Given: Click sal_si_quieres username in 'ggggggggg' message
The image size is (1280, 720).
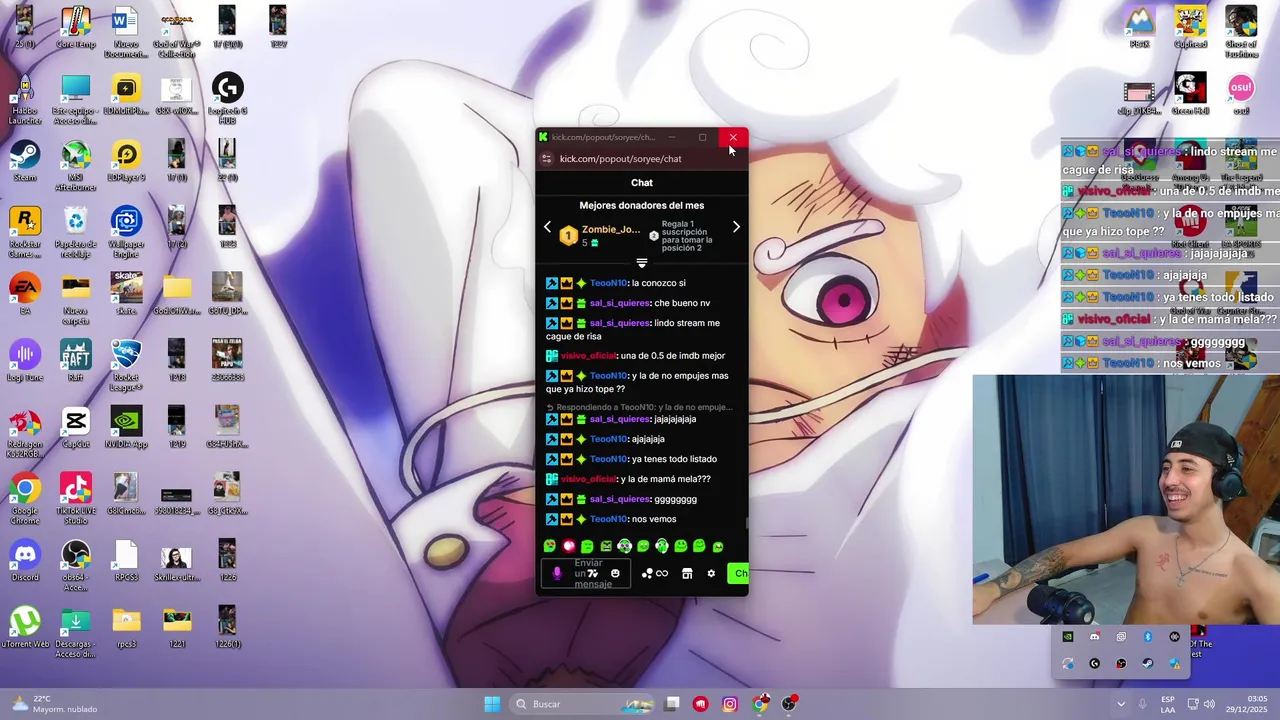Looking at the screenshot, I should coord(620,499).
